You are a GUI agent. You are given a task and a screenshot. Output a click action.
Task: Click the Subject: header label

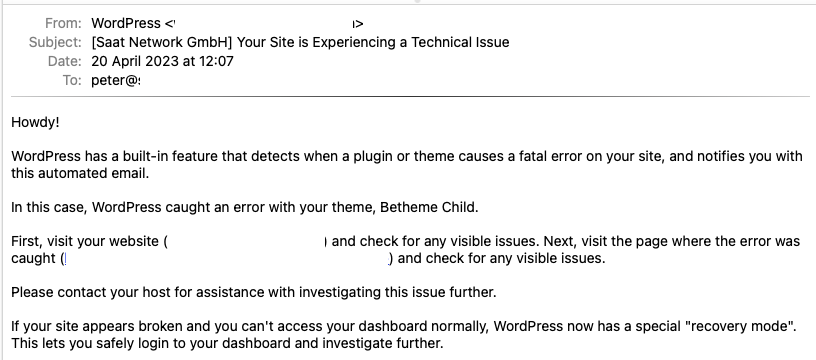[x=55, y=42]
